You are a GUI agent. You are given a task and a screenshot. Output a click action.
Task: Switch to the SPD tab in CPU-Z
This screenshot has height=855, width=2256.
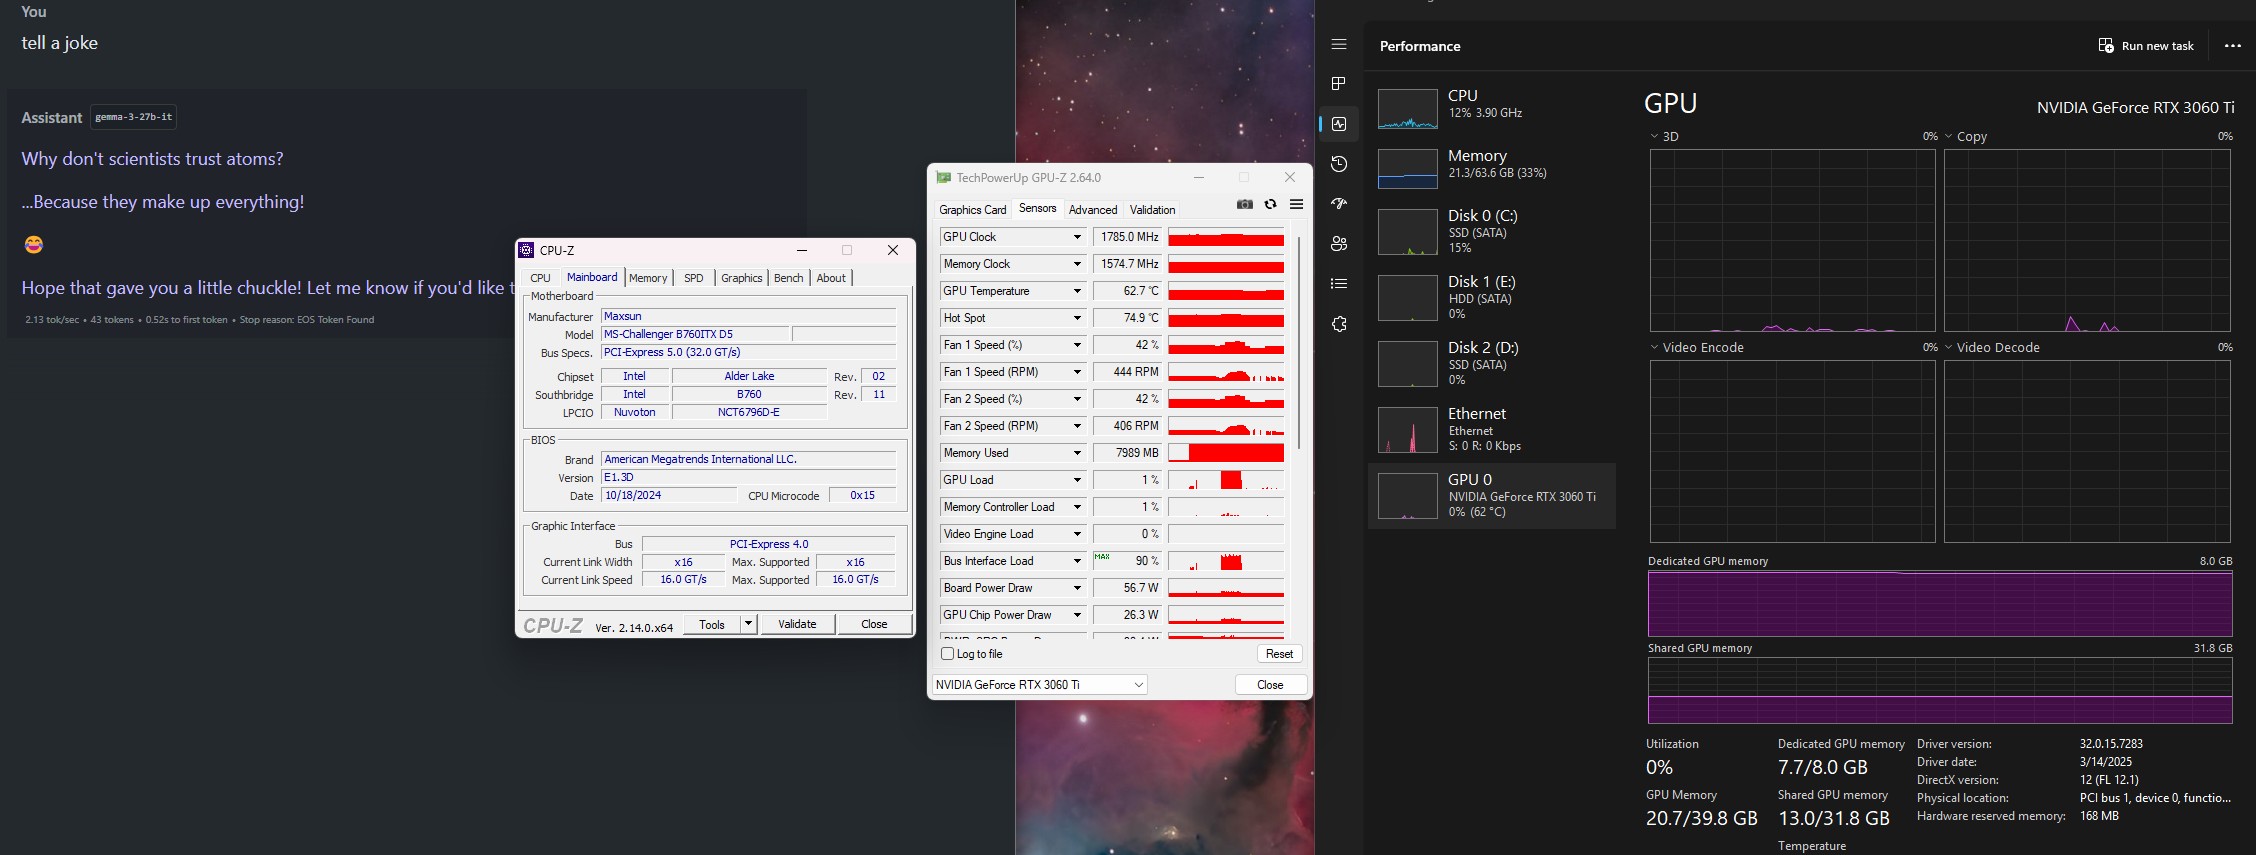(x=694, y=278)
